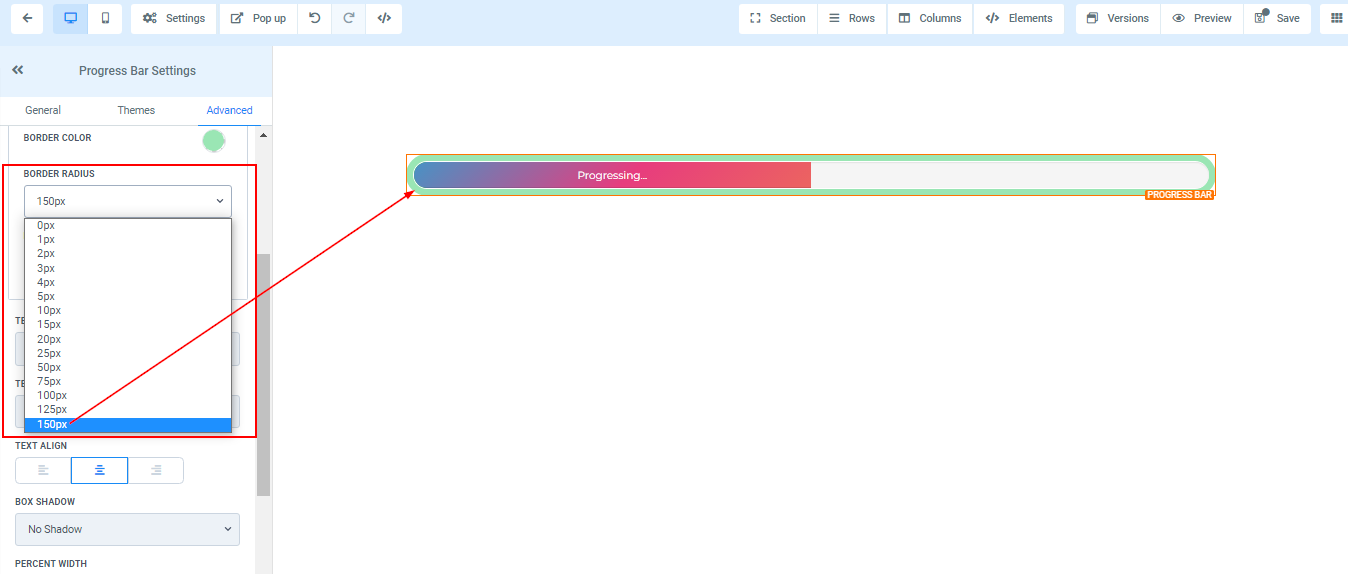1348x574 pixels.
Task: Open the Box Shadow dropdown
Action: (x=127, y=529)
